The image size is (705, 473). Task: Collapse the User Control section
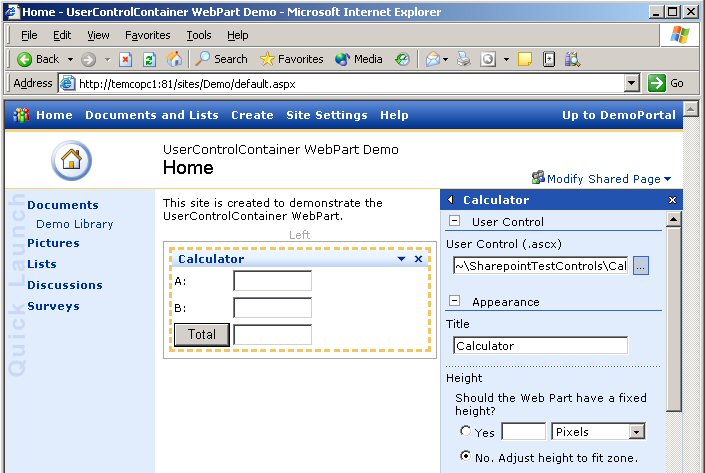455,221
